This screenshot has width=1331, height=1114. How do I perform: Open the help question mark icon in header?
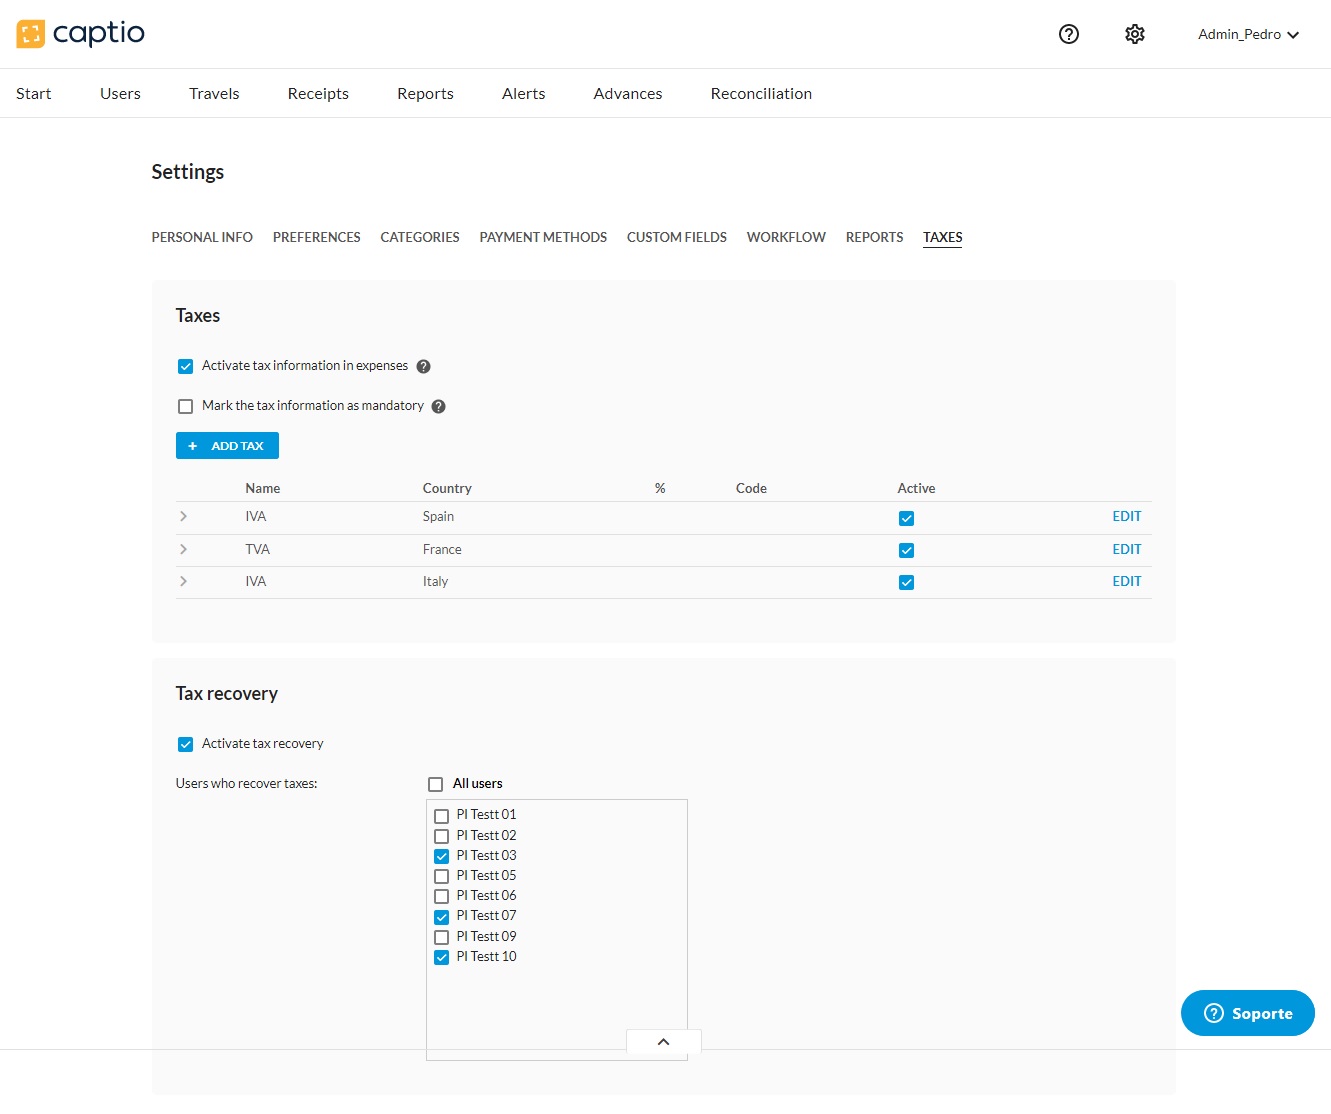click(1068, 34)
